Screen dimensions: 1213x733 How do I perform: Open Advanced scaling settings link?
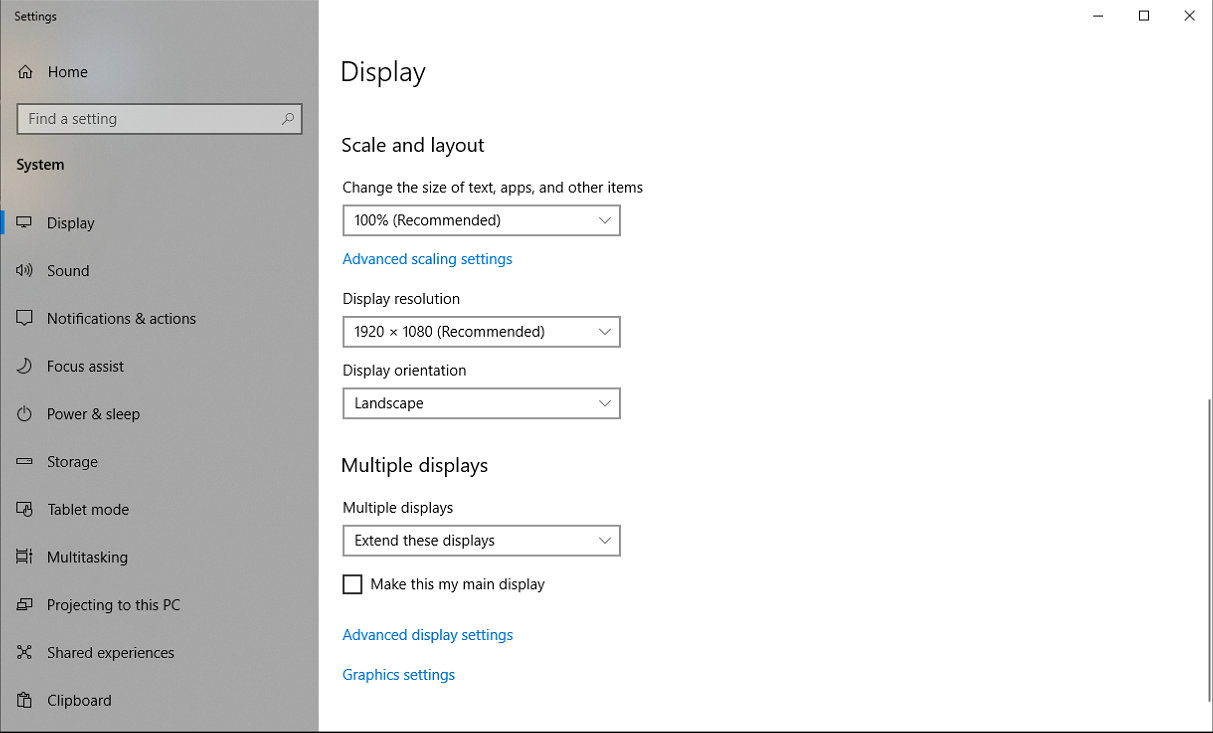pos(427,259)
